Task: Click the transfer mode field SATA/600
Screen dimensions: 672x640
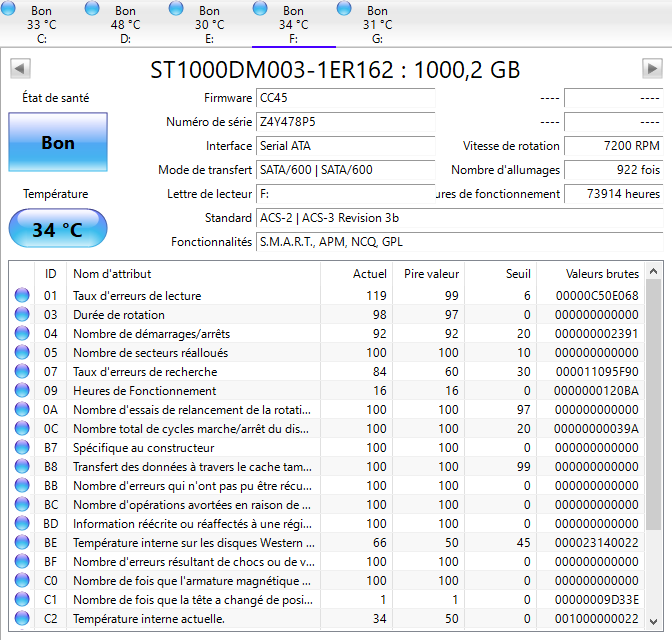Action: tap(345, 170)
